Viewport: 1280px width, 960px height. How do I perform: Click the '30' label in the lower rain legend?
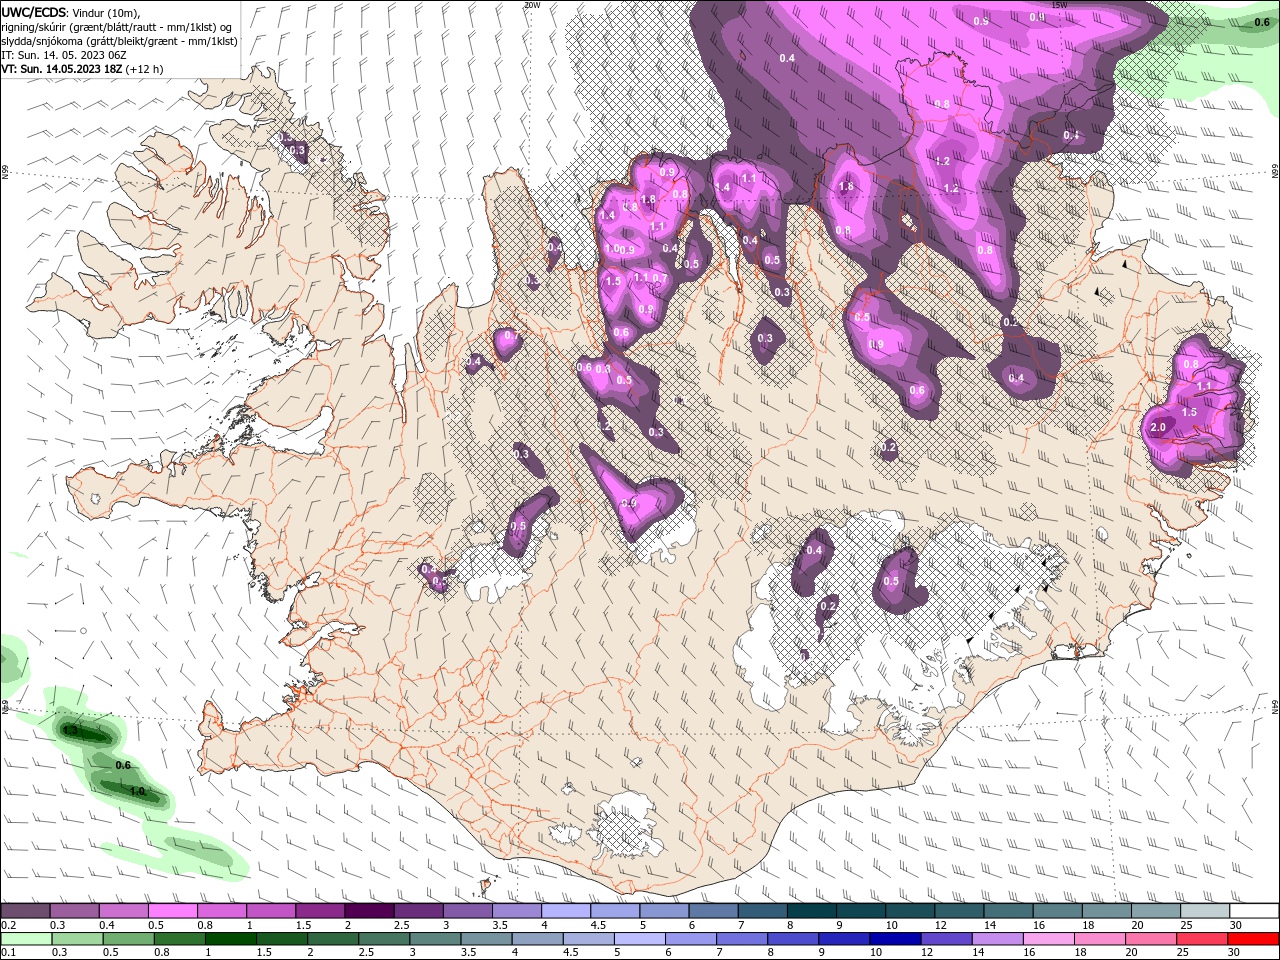tap(1233, 953)
